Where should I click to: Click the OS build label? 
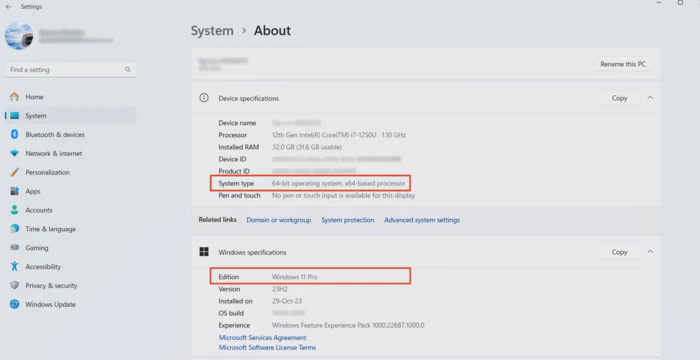[231, 313]
